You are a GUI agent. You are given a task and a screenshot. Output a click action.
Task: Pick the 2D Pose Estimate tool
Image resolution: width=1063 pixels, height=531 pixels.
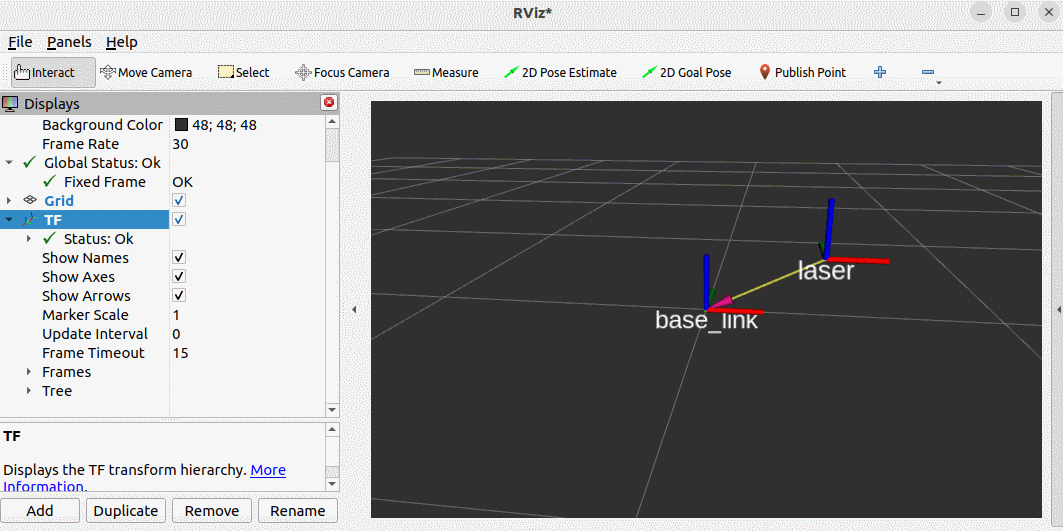tap(561, 73)
